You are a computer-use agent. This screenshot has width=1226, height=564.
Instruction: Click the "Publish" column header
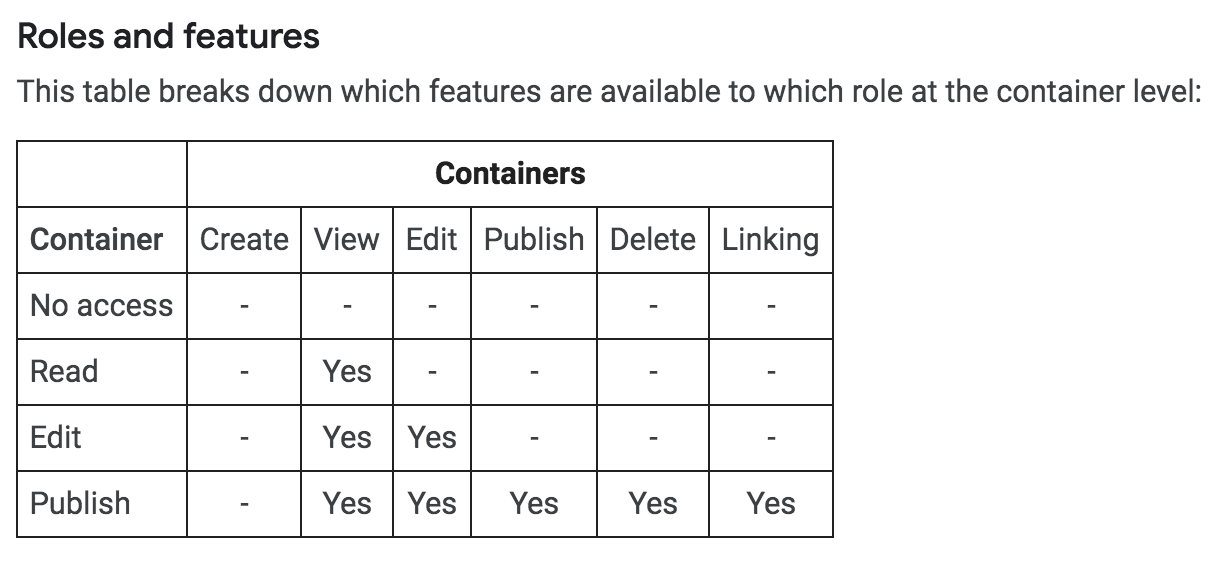[534, 240]
